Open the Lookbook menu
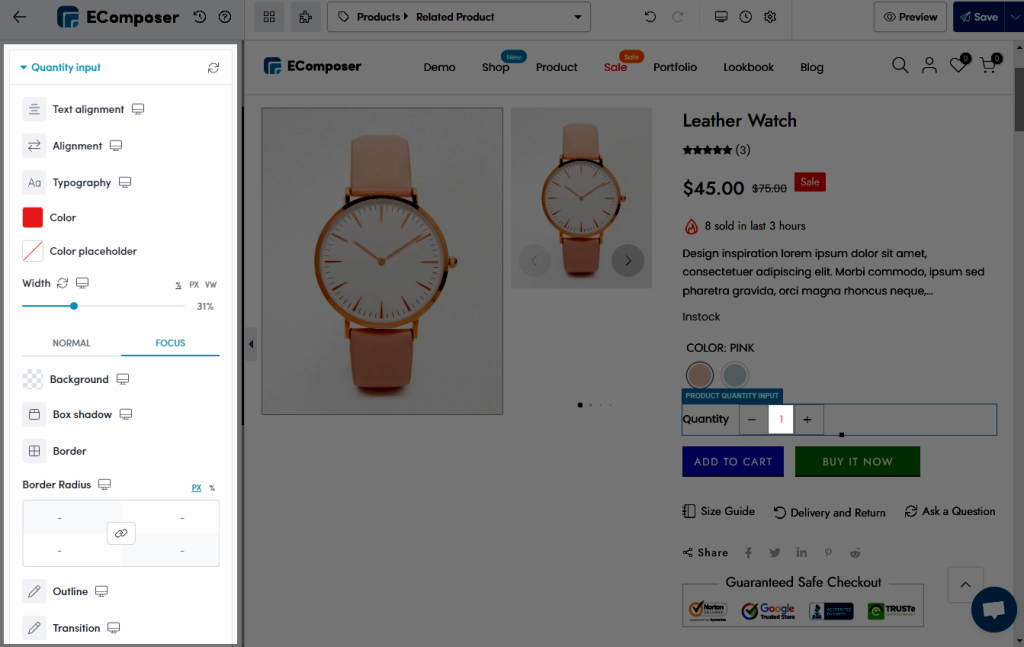This screenshot has width=1024, height=647. [748, 67]
